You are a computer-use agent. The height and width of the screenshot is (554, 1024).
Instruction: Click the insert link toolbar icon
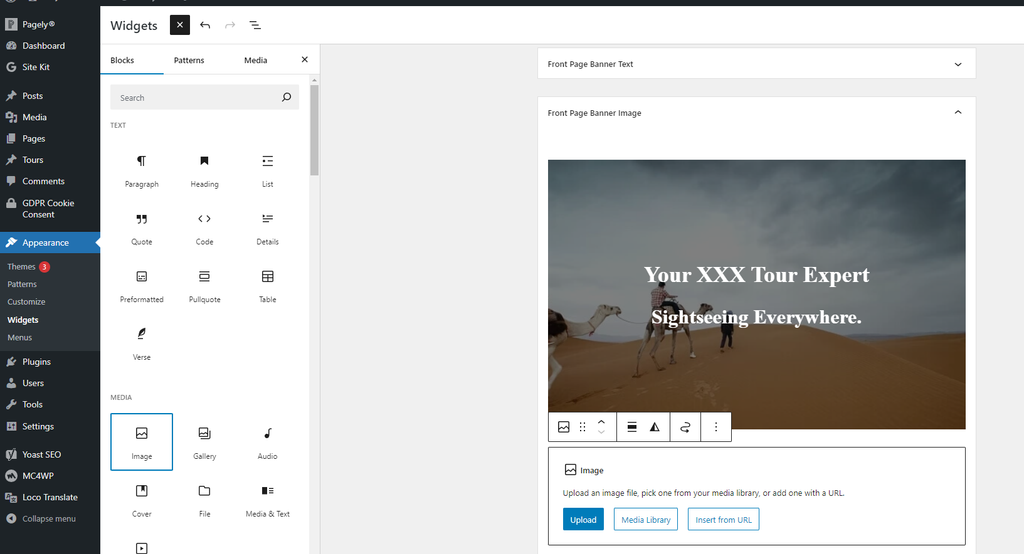tap(685, 427)
